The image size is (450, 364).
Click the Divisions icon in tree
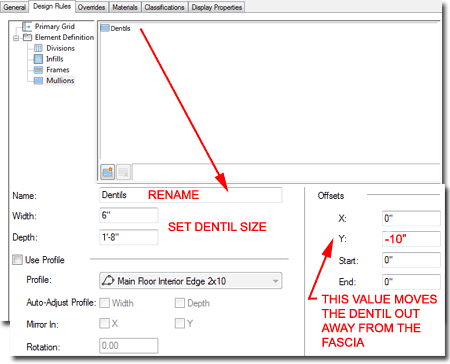tap(38, 48)
